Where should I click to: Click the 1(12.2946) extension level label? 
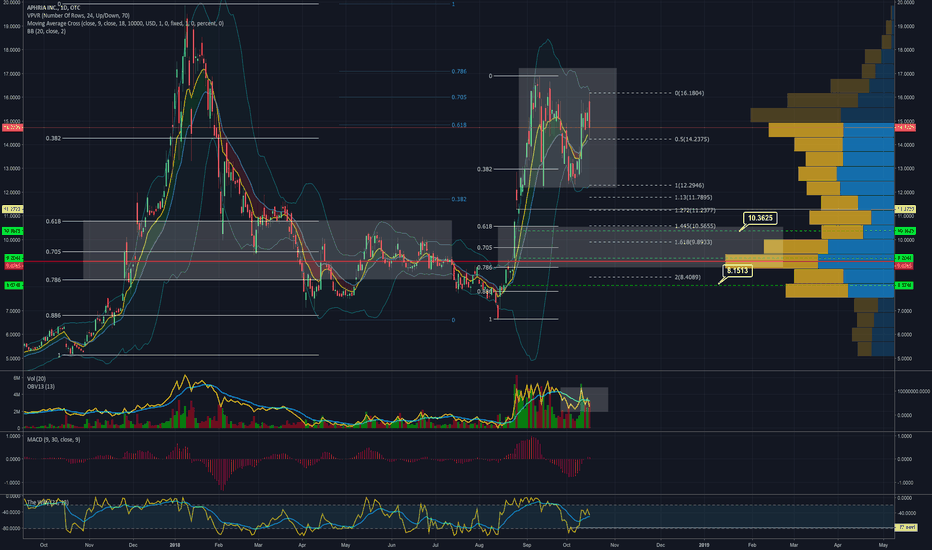pos(689,186)
